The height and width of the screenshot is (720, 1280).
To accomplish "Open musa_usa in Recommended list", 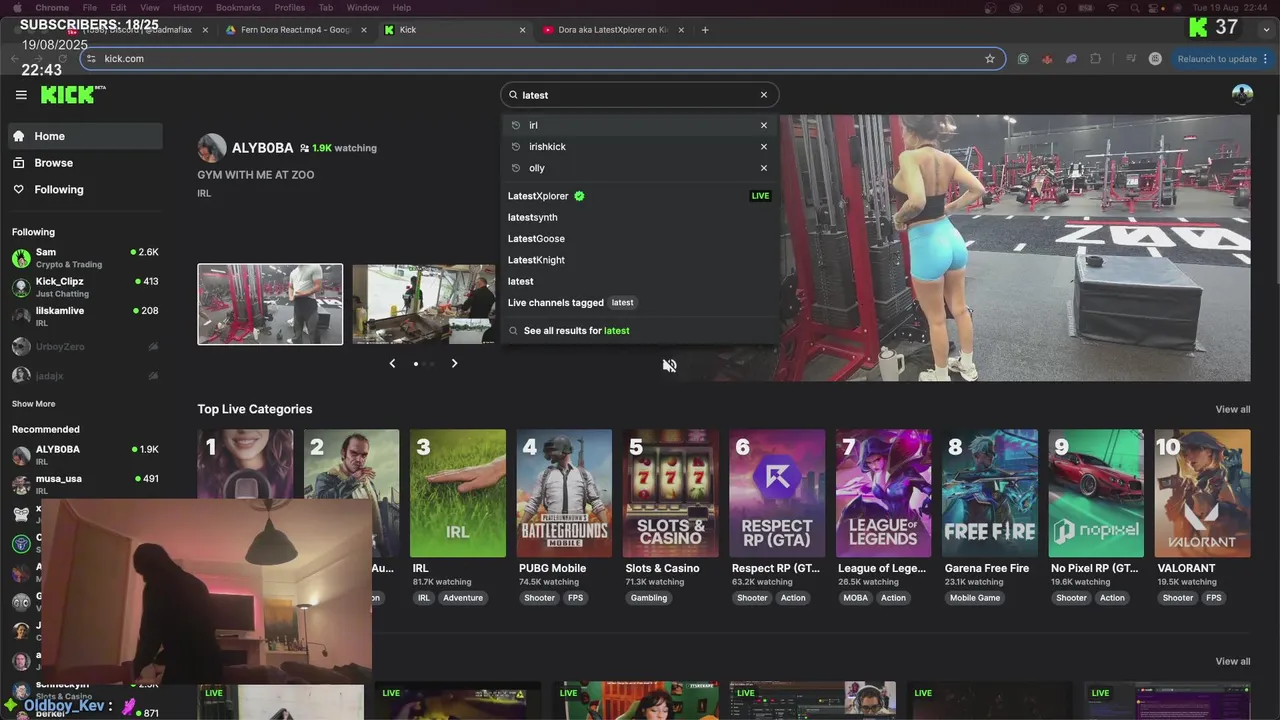I will (85, 484).
